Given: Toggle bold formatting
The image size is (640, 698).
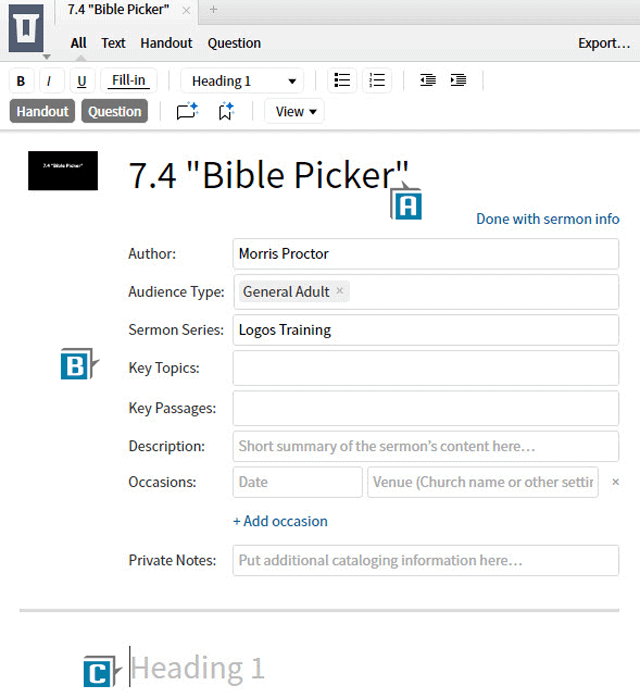Looking at the screenshot, I should click(20, 81).
